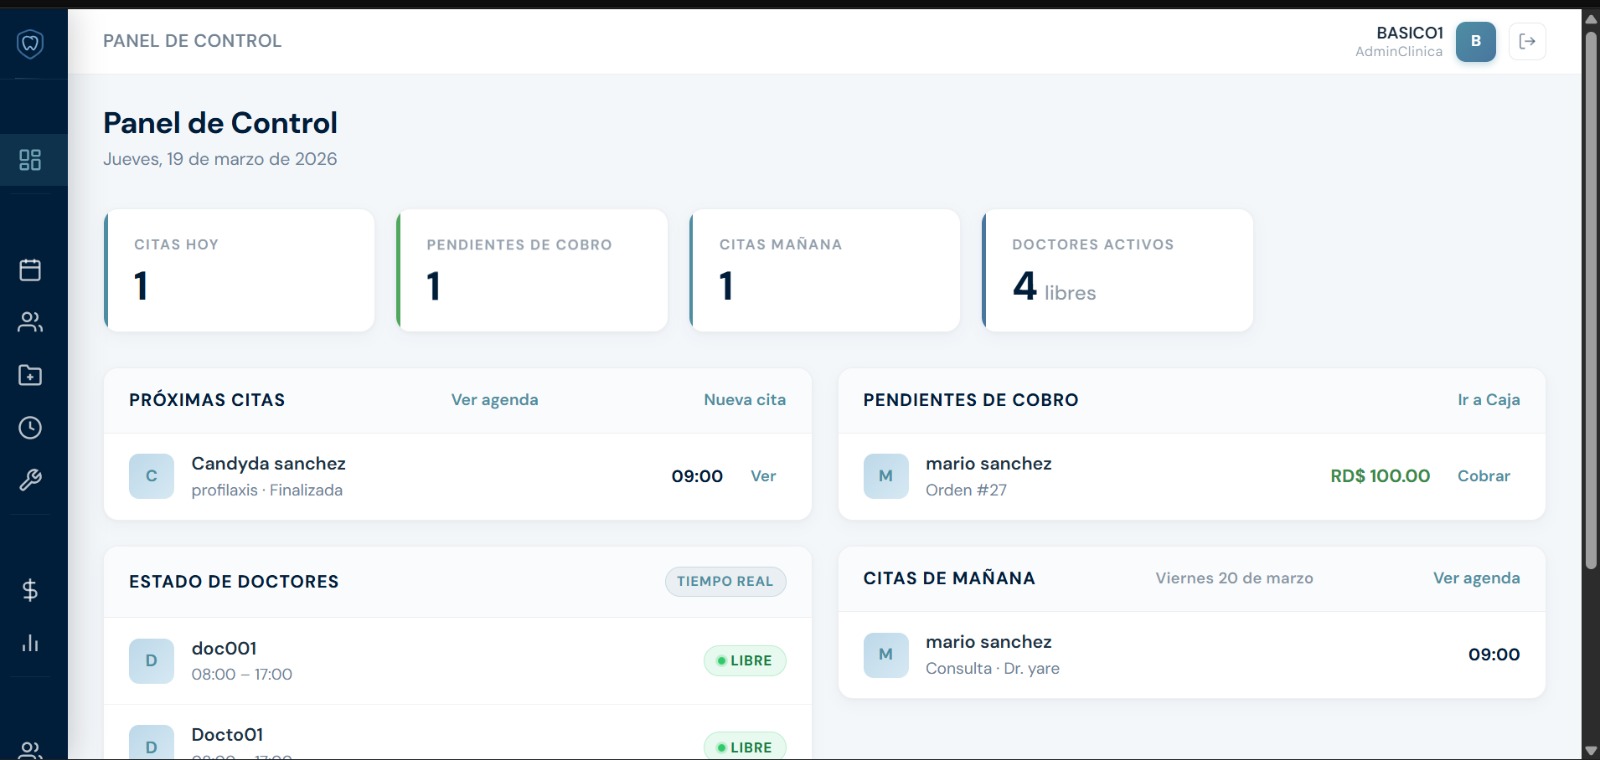Open the wrench tools icon in sidebar
Screen dimensions: 1600x760
pos(31,481)
